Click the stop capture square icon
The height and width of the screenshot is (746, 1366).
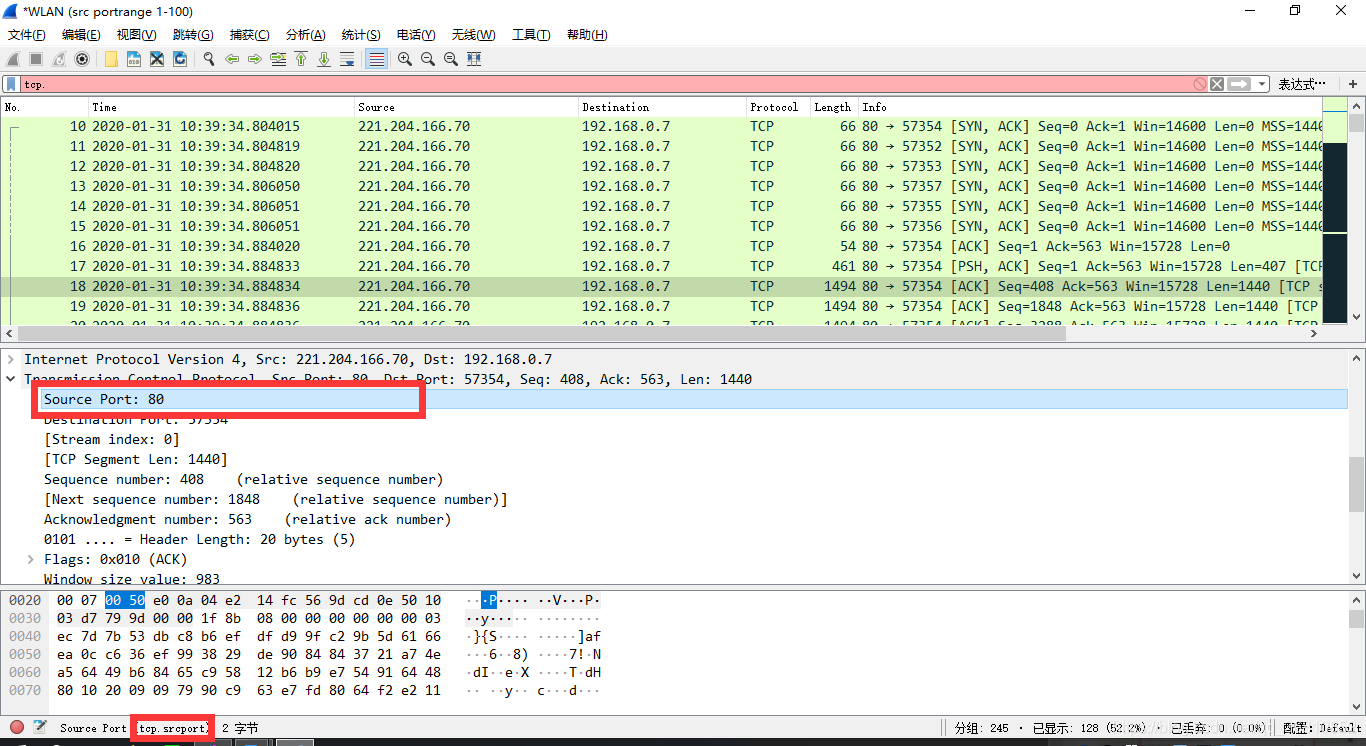[x=36, y=59]
